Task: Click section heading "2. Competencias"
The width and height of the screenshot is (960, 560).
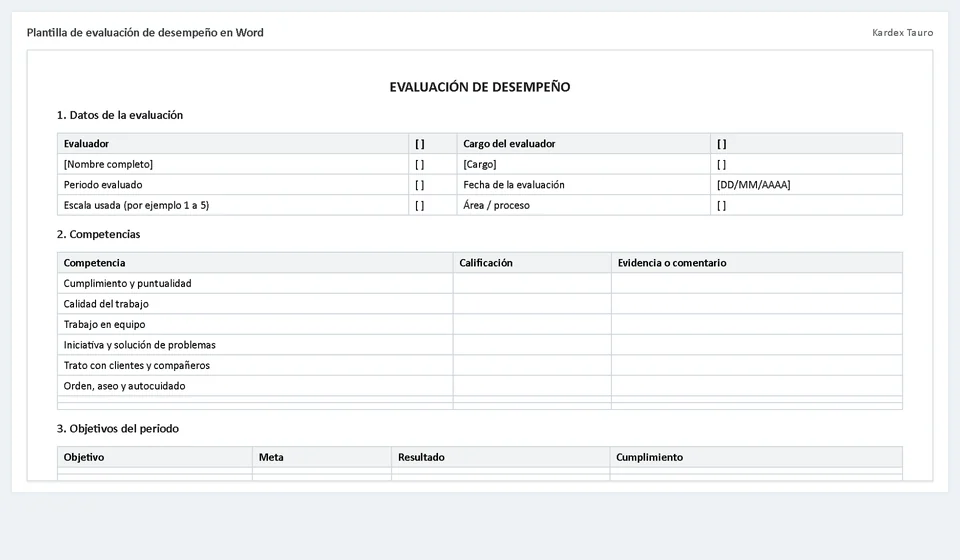Action: (x=99, y=234)
